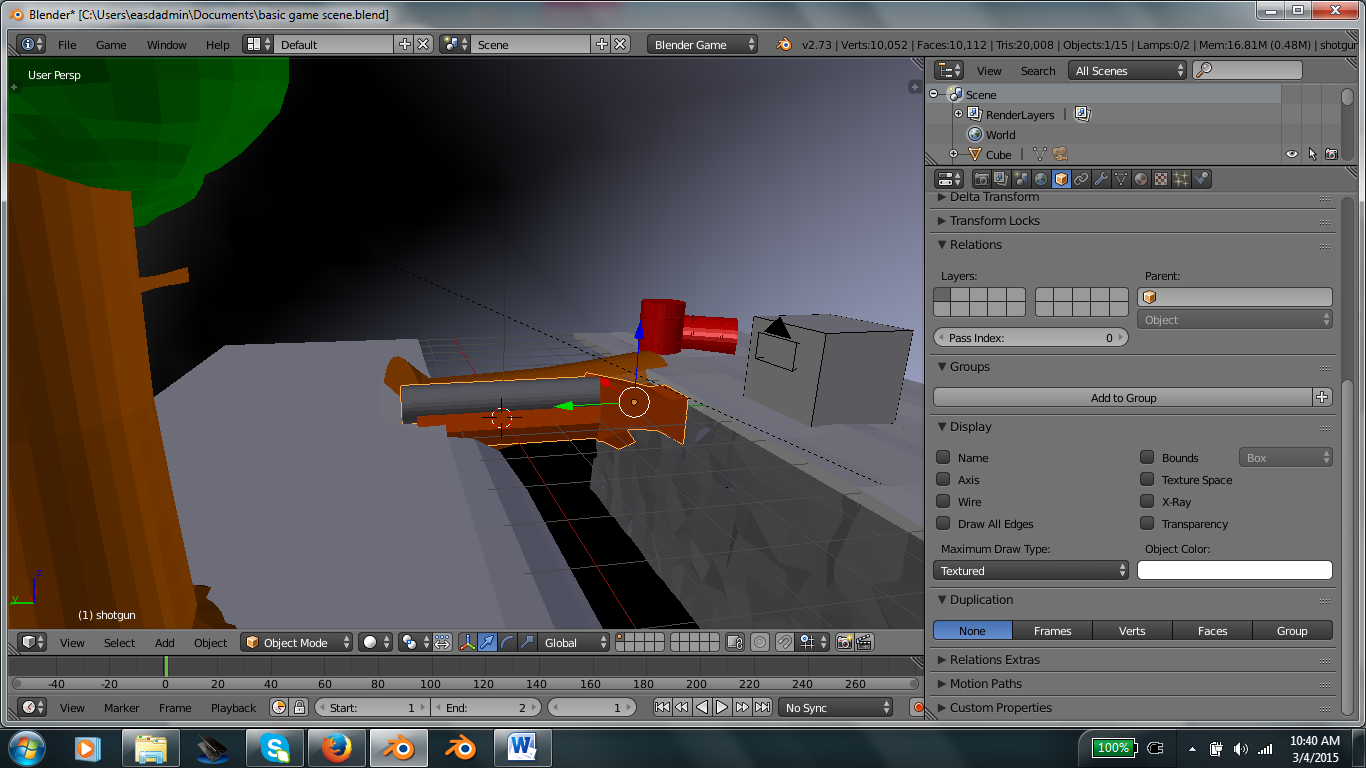Enable the Wire display checkbox

[x=943, y=501]
